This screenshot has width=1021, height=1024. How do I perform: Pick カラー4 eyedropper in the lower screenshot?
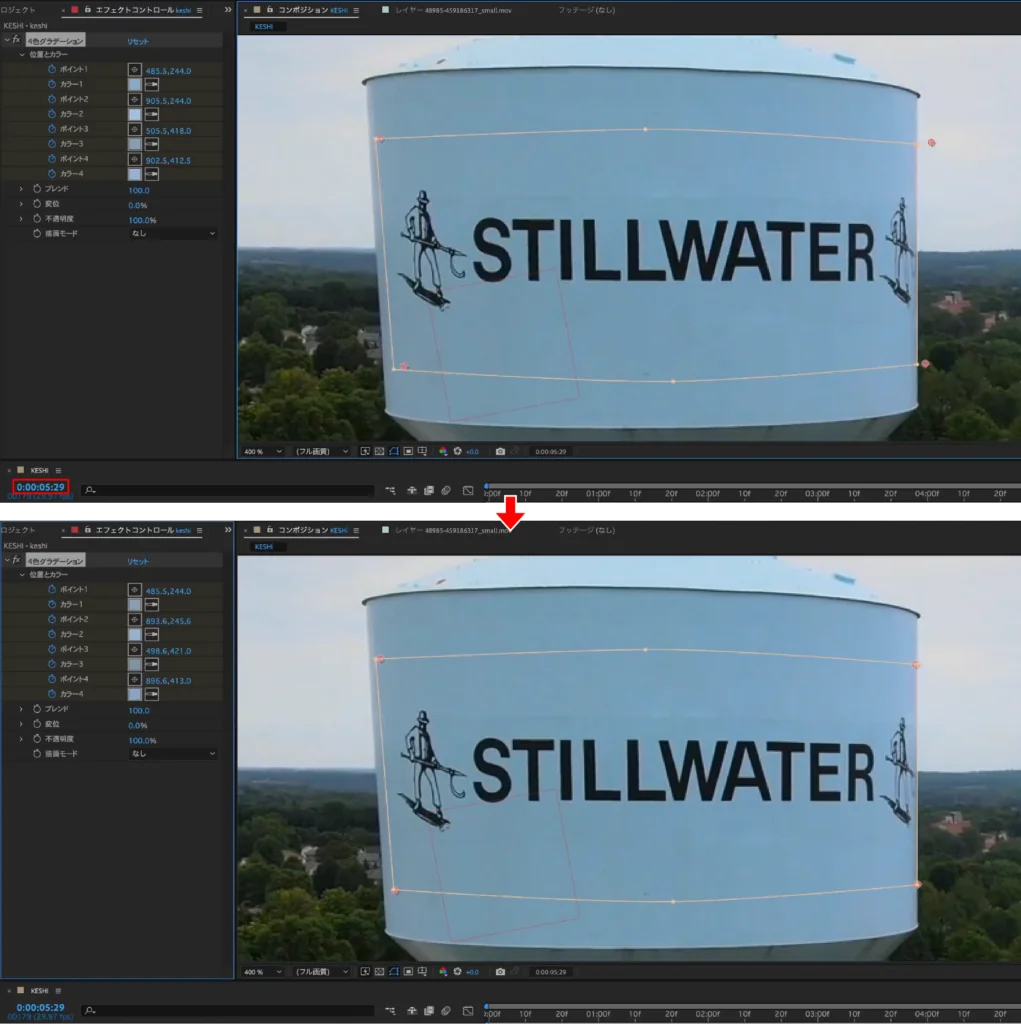pos(152,694)
